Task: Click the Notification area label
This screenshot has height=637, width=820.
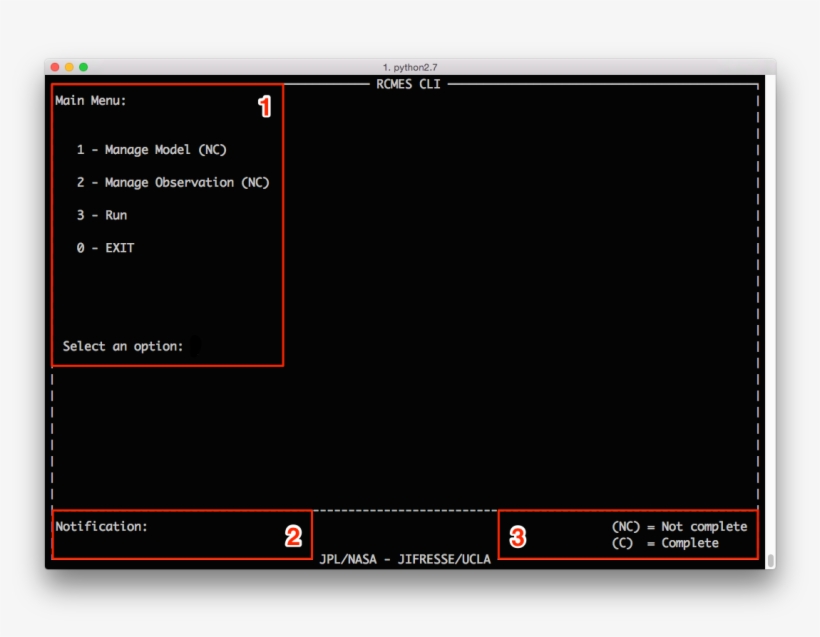Action: click(100, 525)
